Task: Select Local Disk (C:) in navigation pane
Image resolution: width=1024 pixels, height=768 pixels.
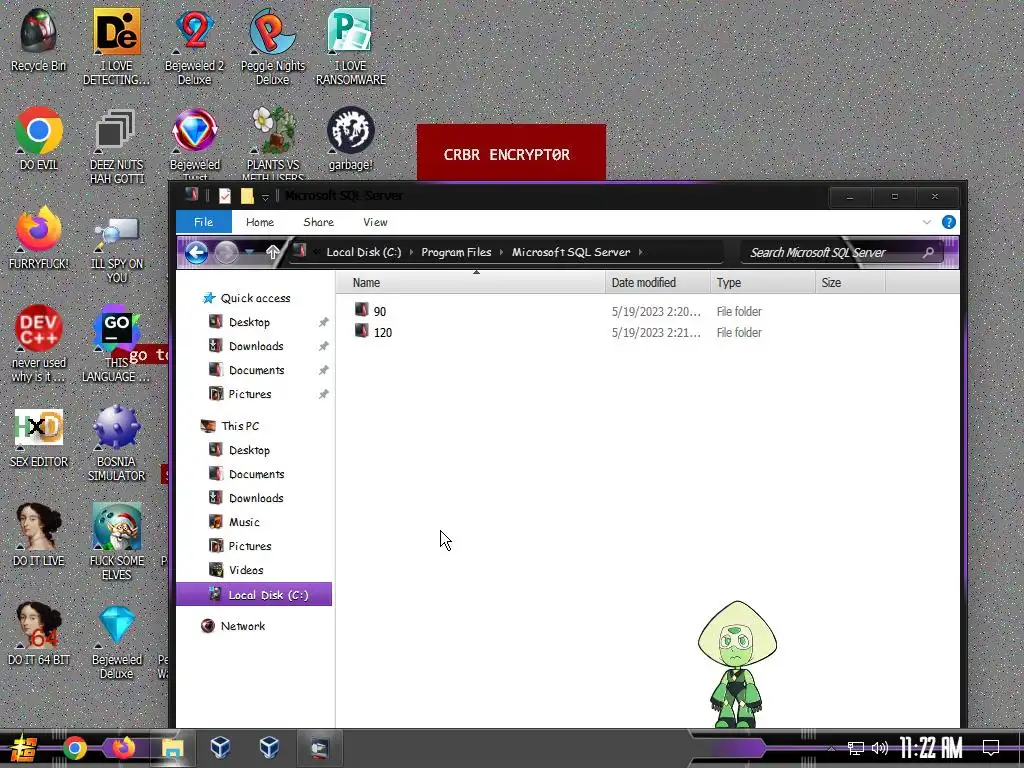Action: (x=254, y=594)
